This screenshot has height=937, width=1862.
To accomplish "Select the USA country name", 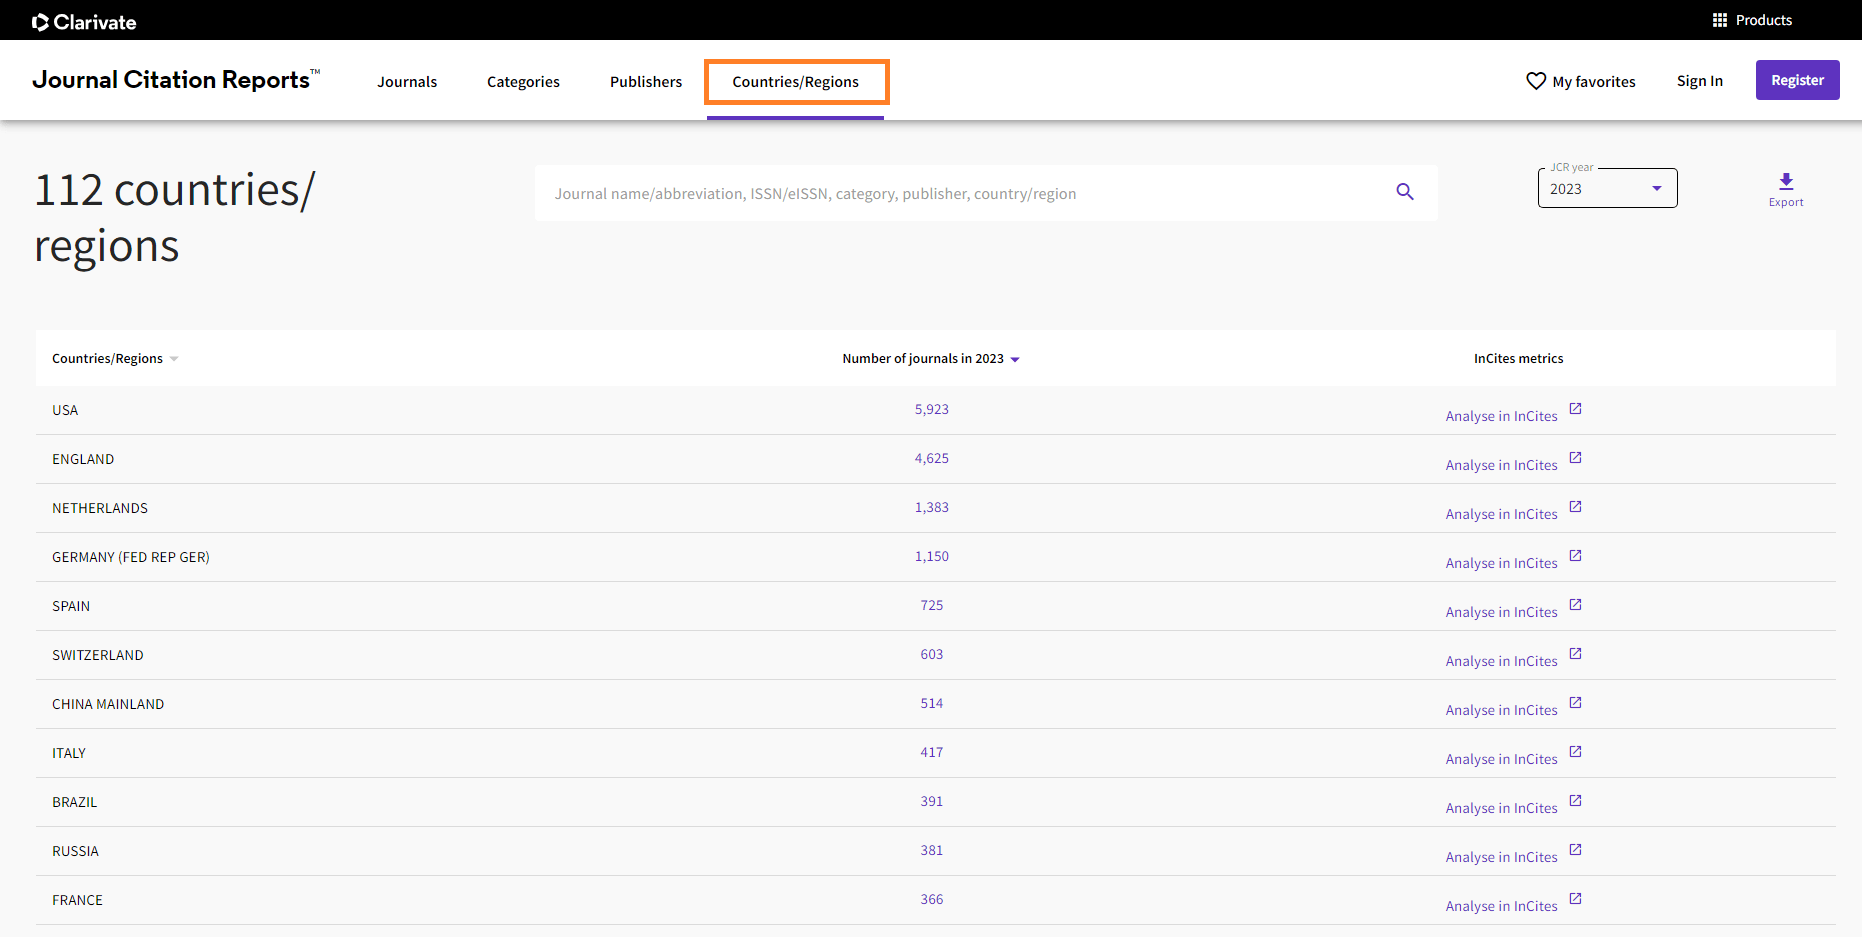I will click(65, 410).
